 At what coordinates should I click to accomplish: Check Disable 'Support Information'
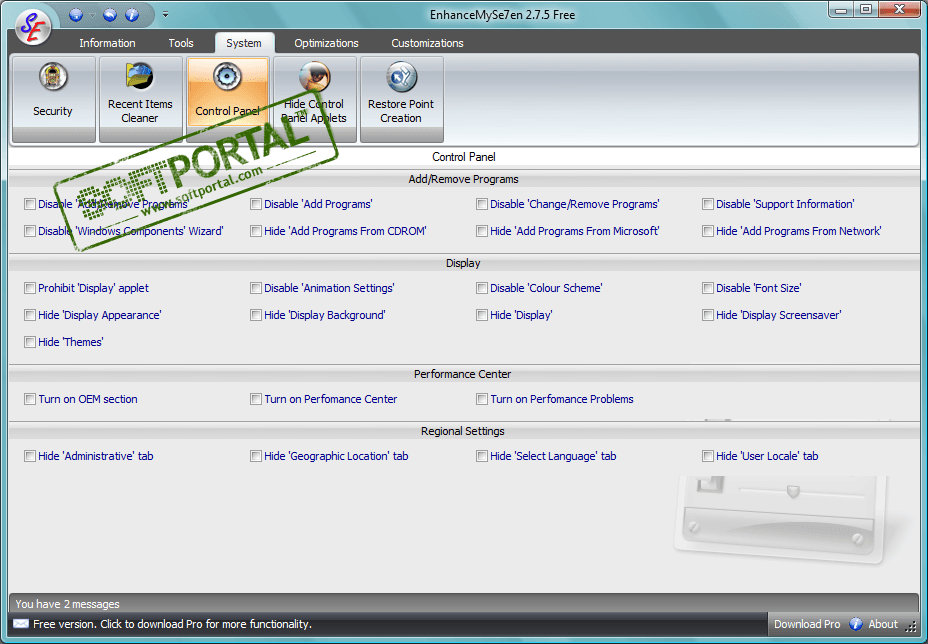tap(708, 204)
